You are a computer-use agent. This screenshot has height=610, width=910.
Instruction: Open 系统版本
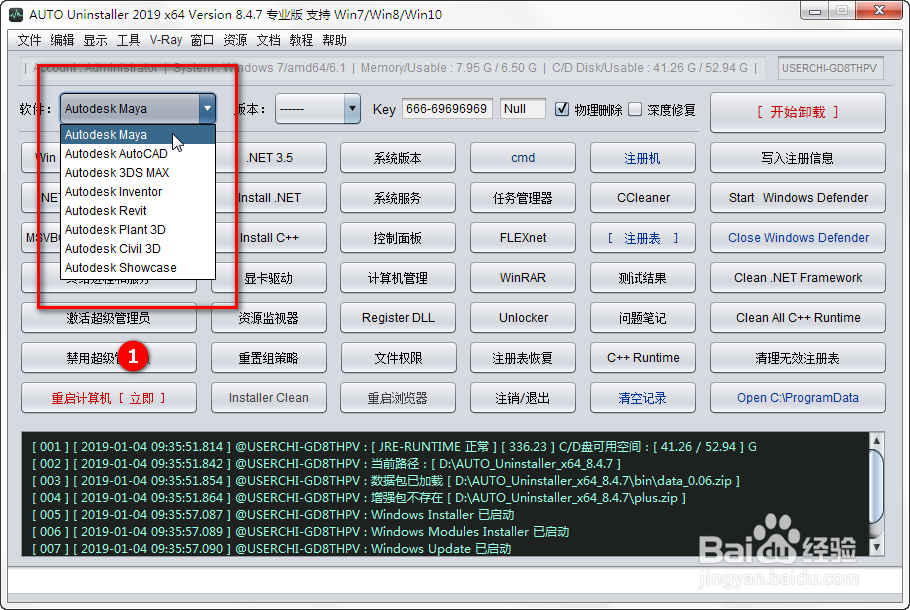coord(398,158)
